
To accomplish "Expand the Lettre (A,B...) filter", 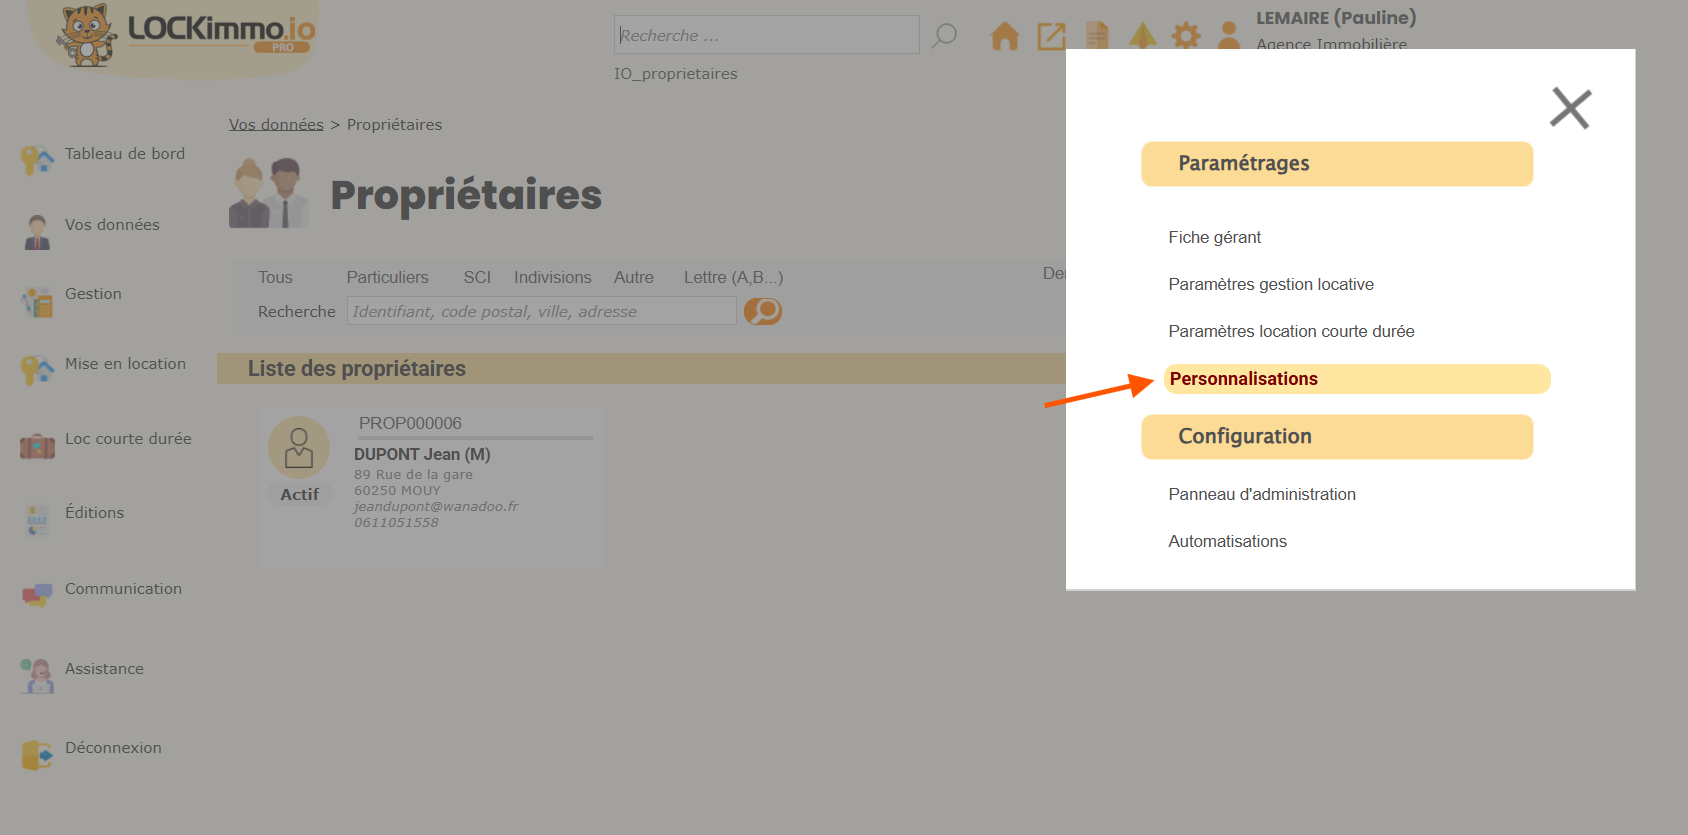I will click(733, 277).
